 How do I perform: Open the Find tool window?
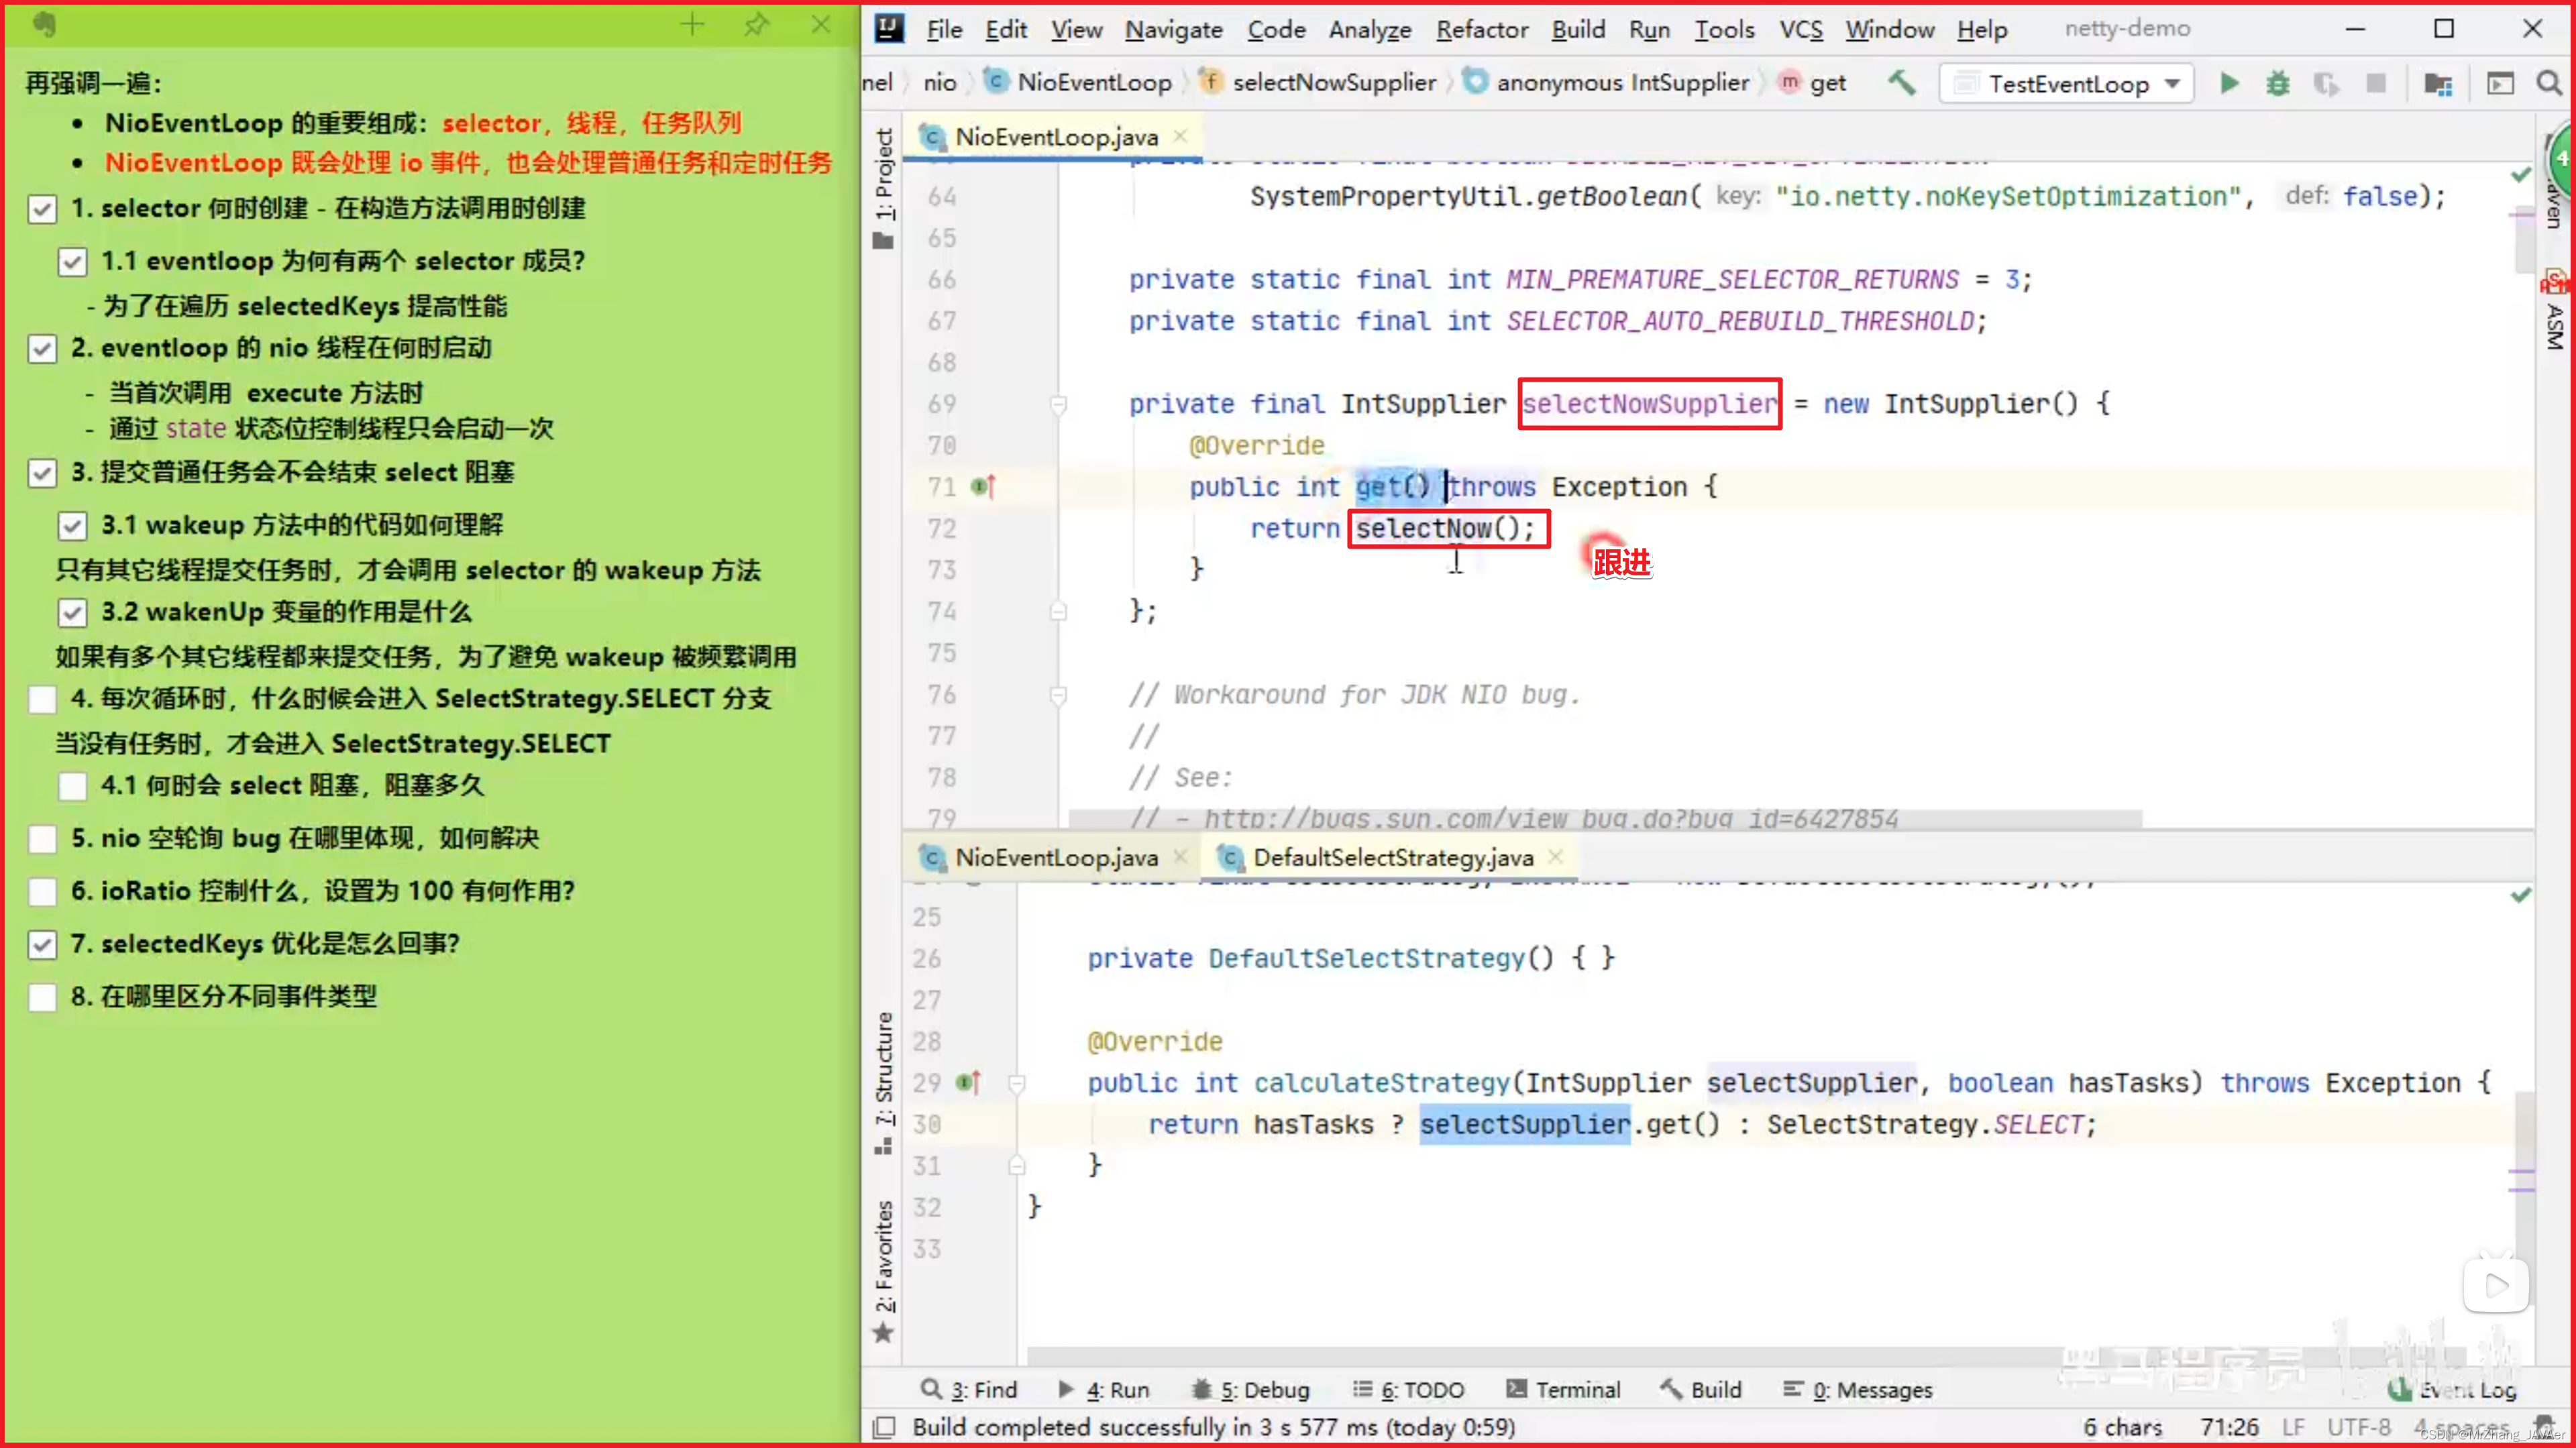point(968,1389)
